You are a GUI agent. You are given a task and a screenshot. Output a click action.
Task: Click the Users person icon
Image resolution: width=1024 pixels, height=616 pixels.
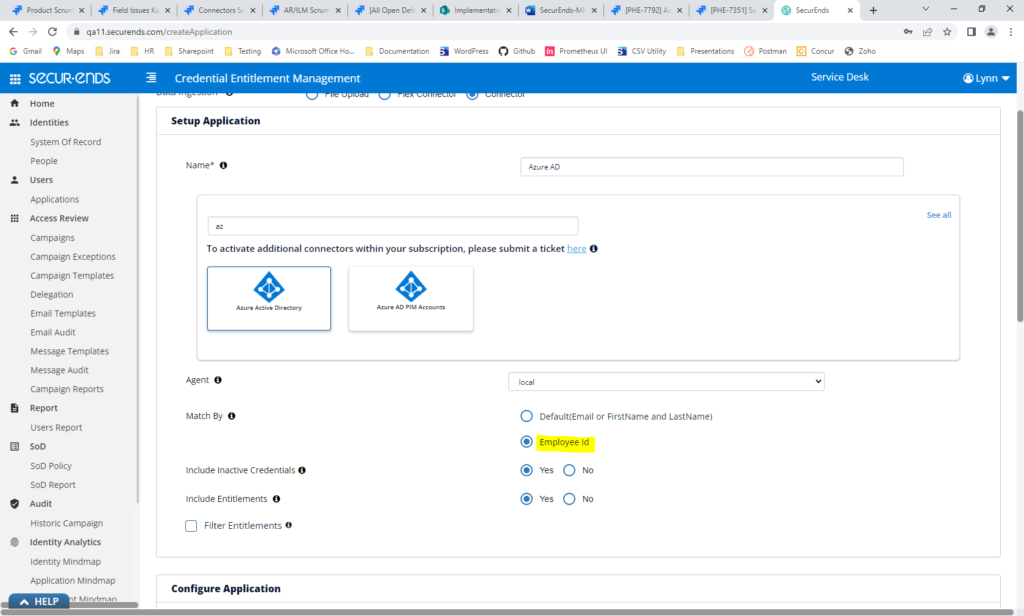pos(14,180)
